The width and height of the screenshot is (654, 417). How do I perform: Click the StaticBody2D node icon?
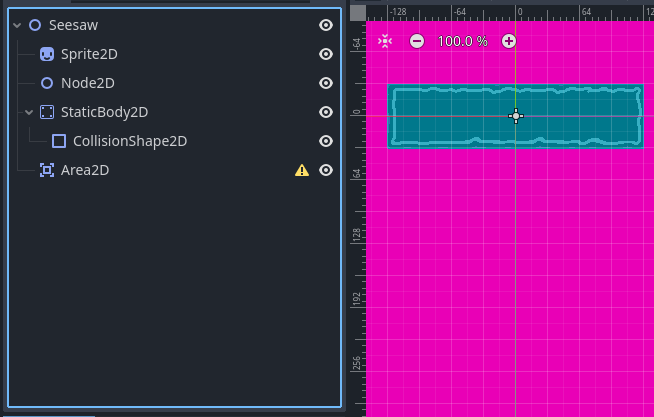click(x=47, y=112)
